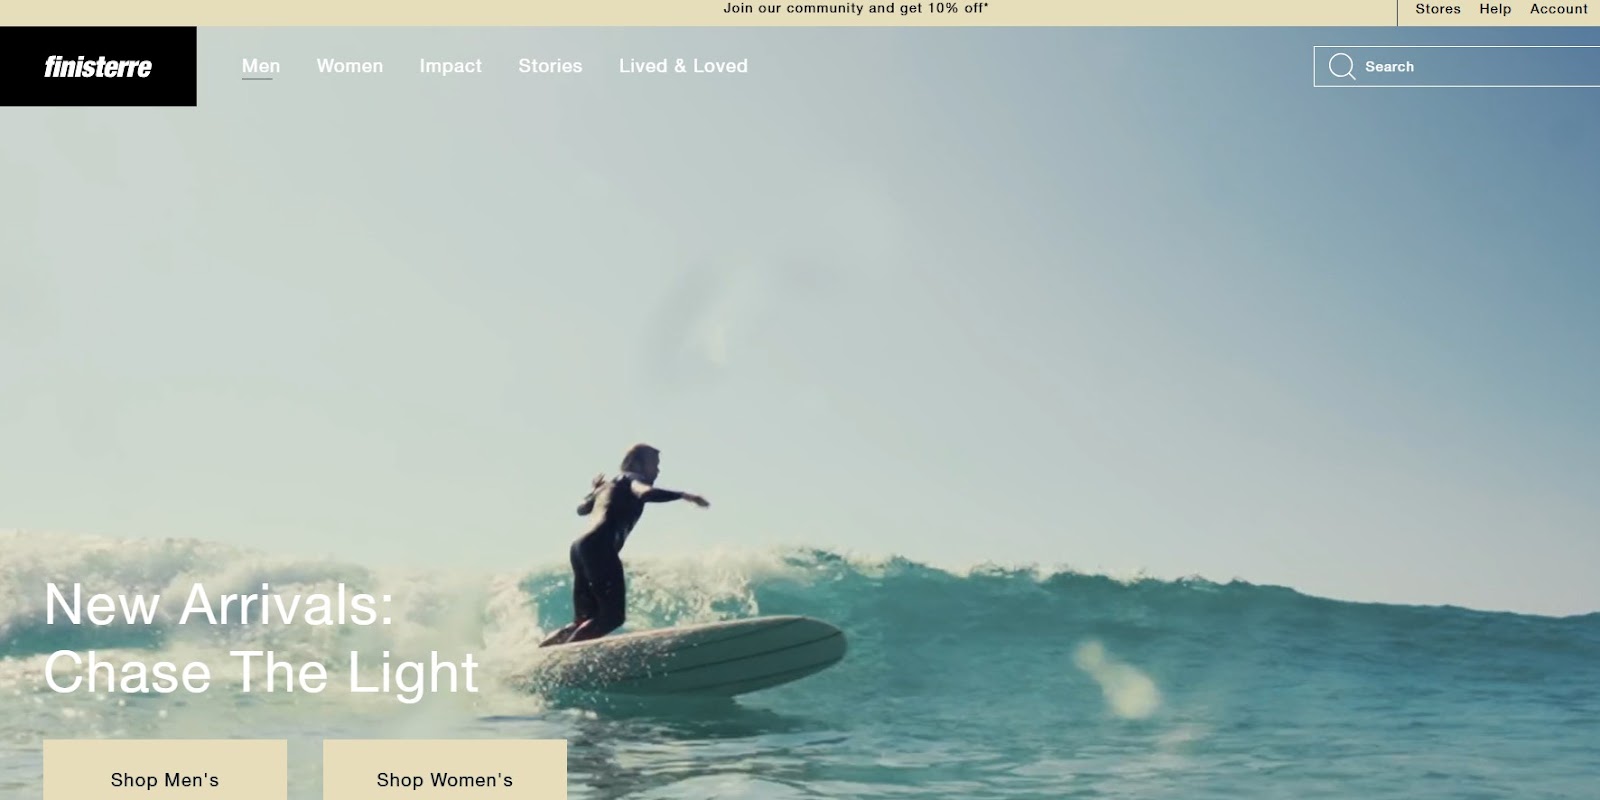Open the Help page
Viewport: 1600px width, 800px height.
pos(1495,9)
